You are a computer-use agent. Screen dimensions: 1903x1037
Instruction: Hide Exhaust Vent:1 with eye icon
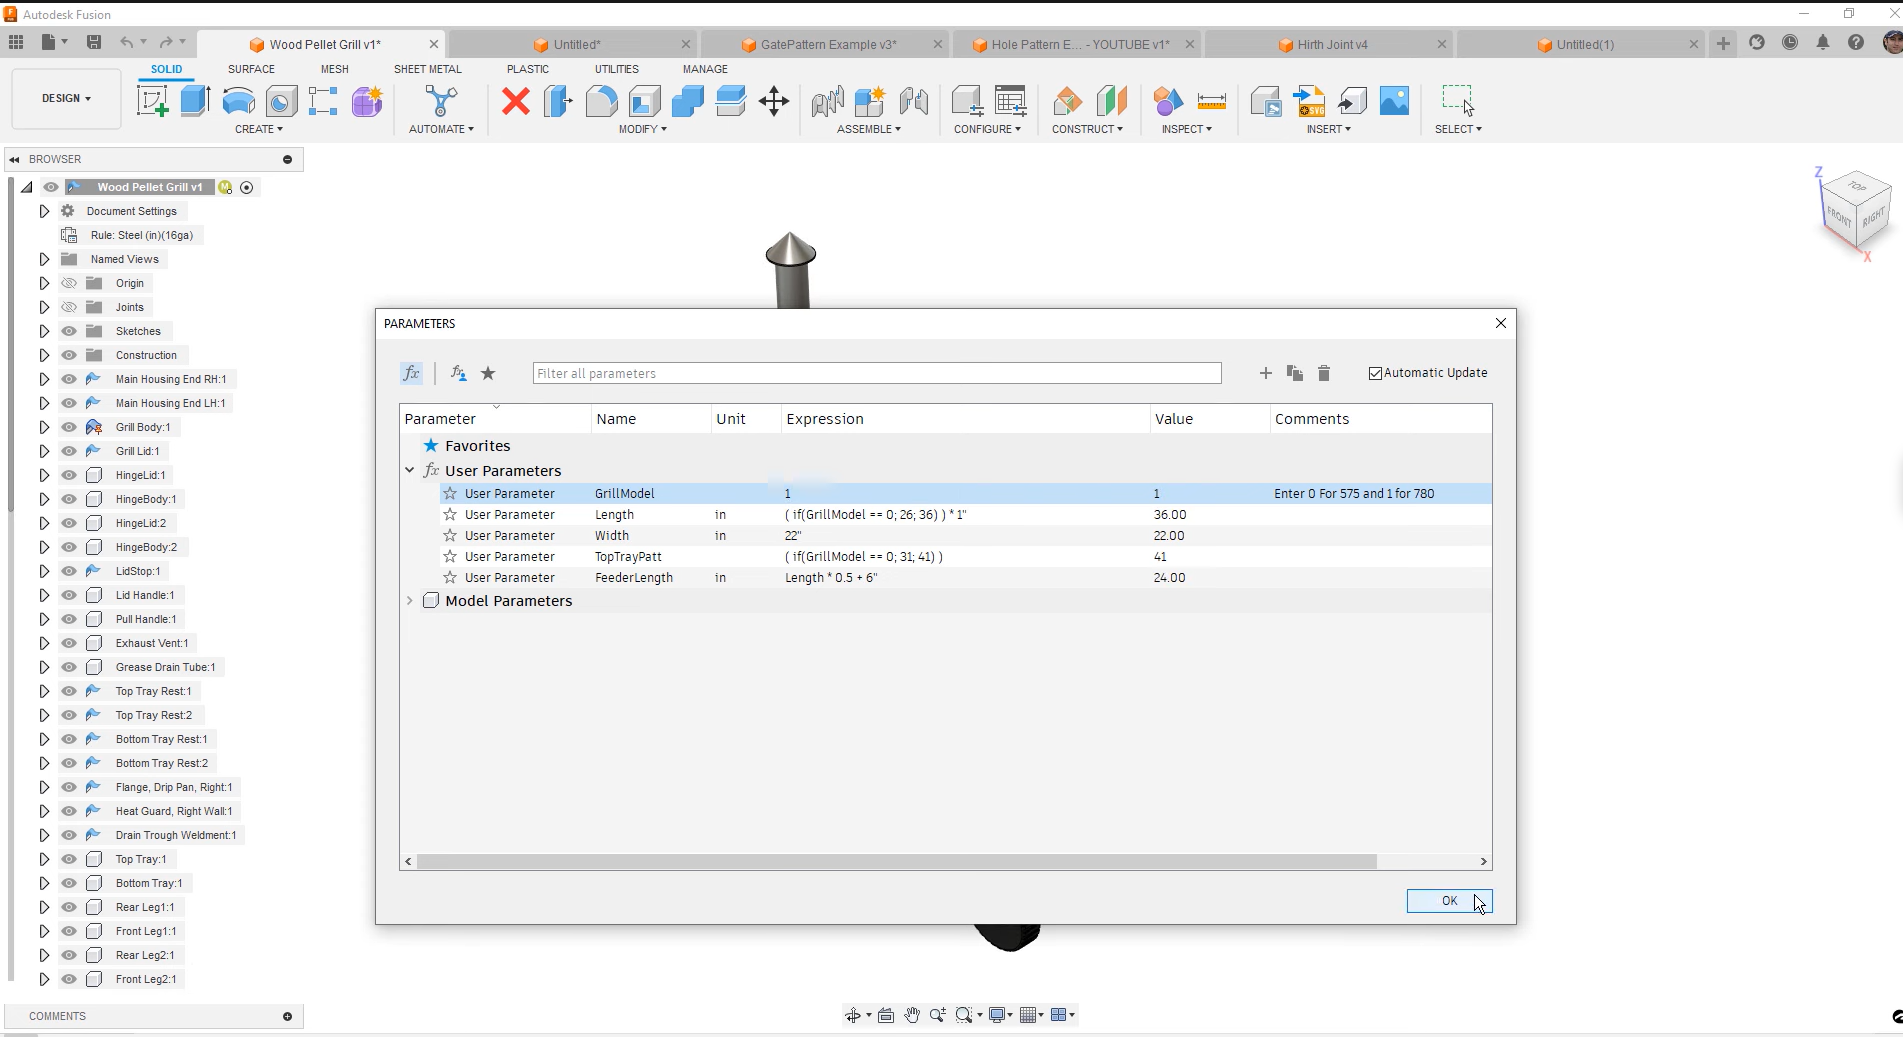69,643
